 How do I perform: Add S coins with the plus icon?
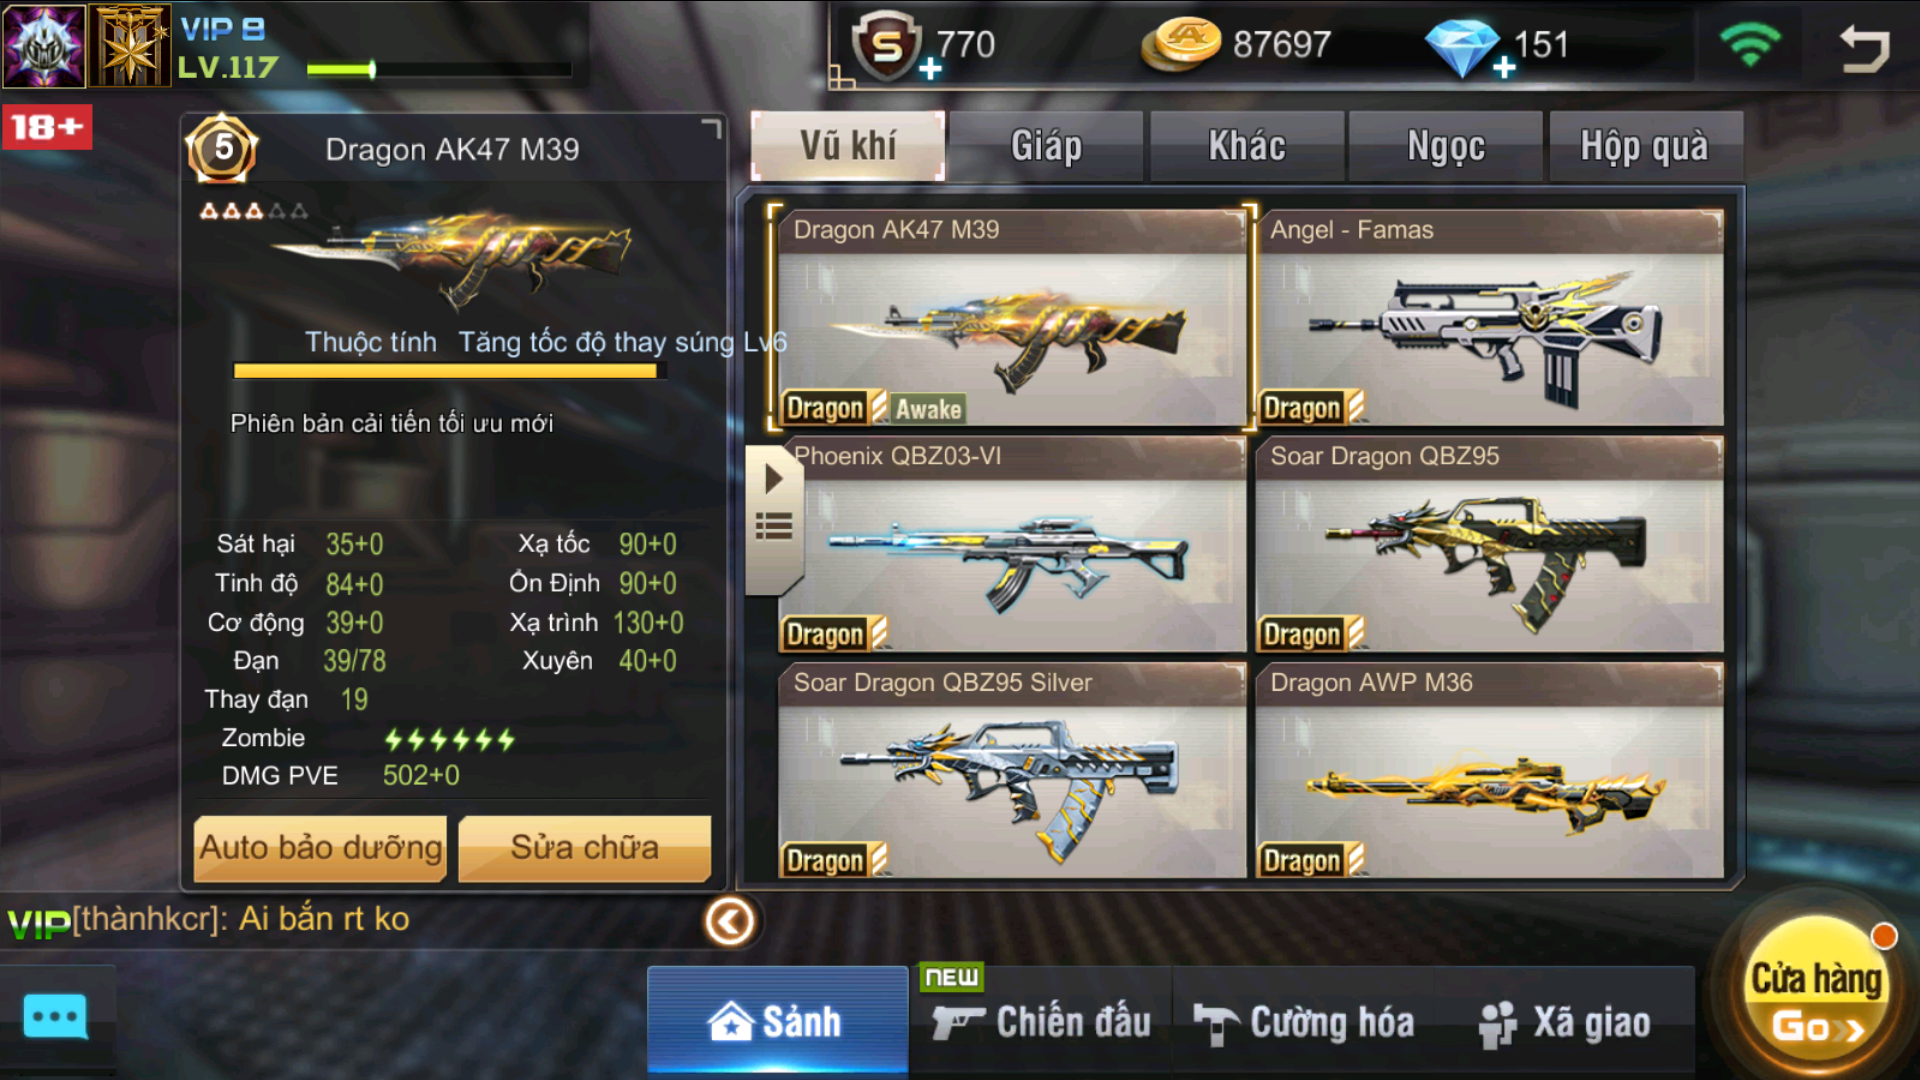pyautogui.click(x=930, y=68)
